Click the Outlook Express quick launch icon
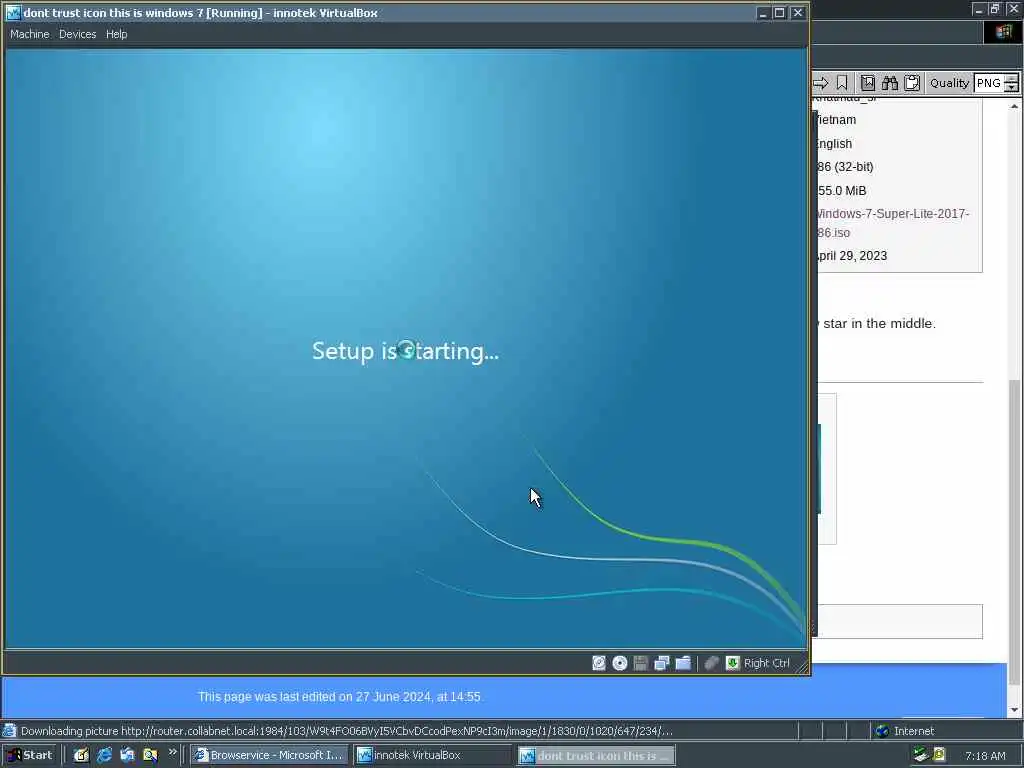1024x768 pixels. [127, 755]
